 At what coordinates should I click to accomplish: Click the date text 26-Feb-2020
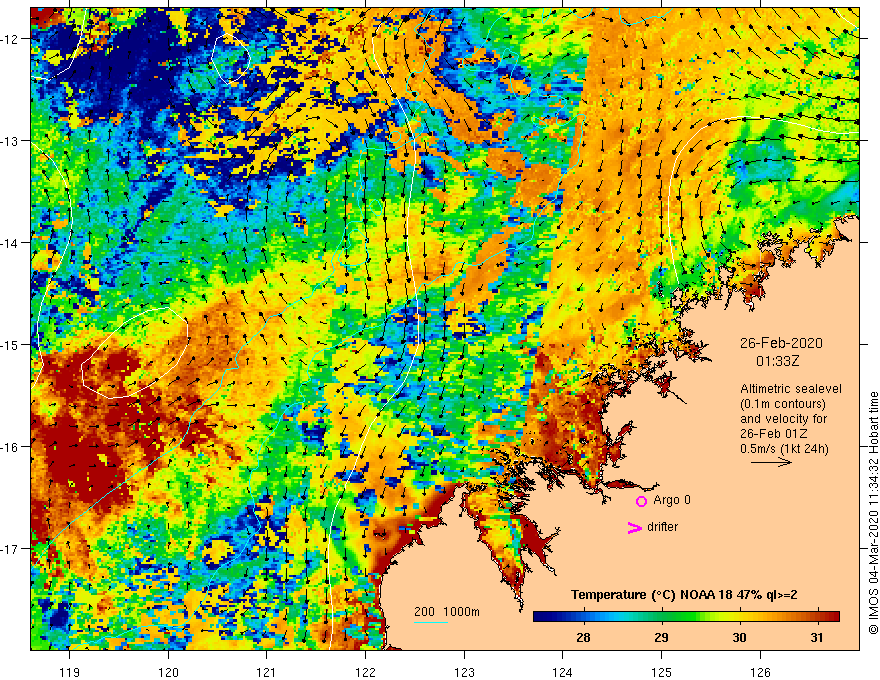pyautogui.click(x=781, y=343)
